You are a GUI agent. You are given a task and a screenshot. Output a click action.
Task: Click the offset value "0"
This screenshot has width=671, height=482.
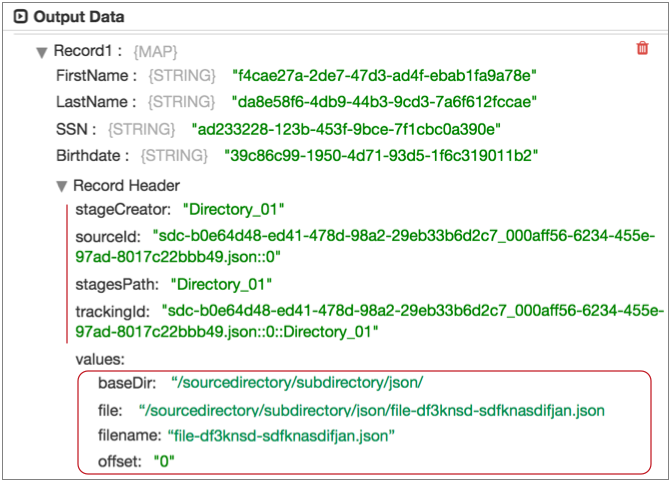point(163,462)
